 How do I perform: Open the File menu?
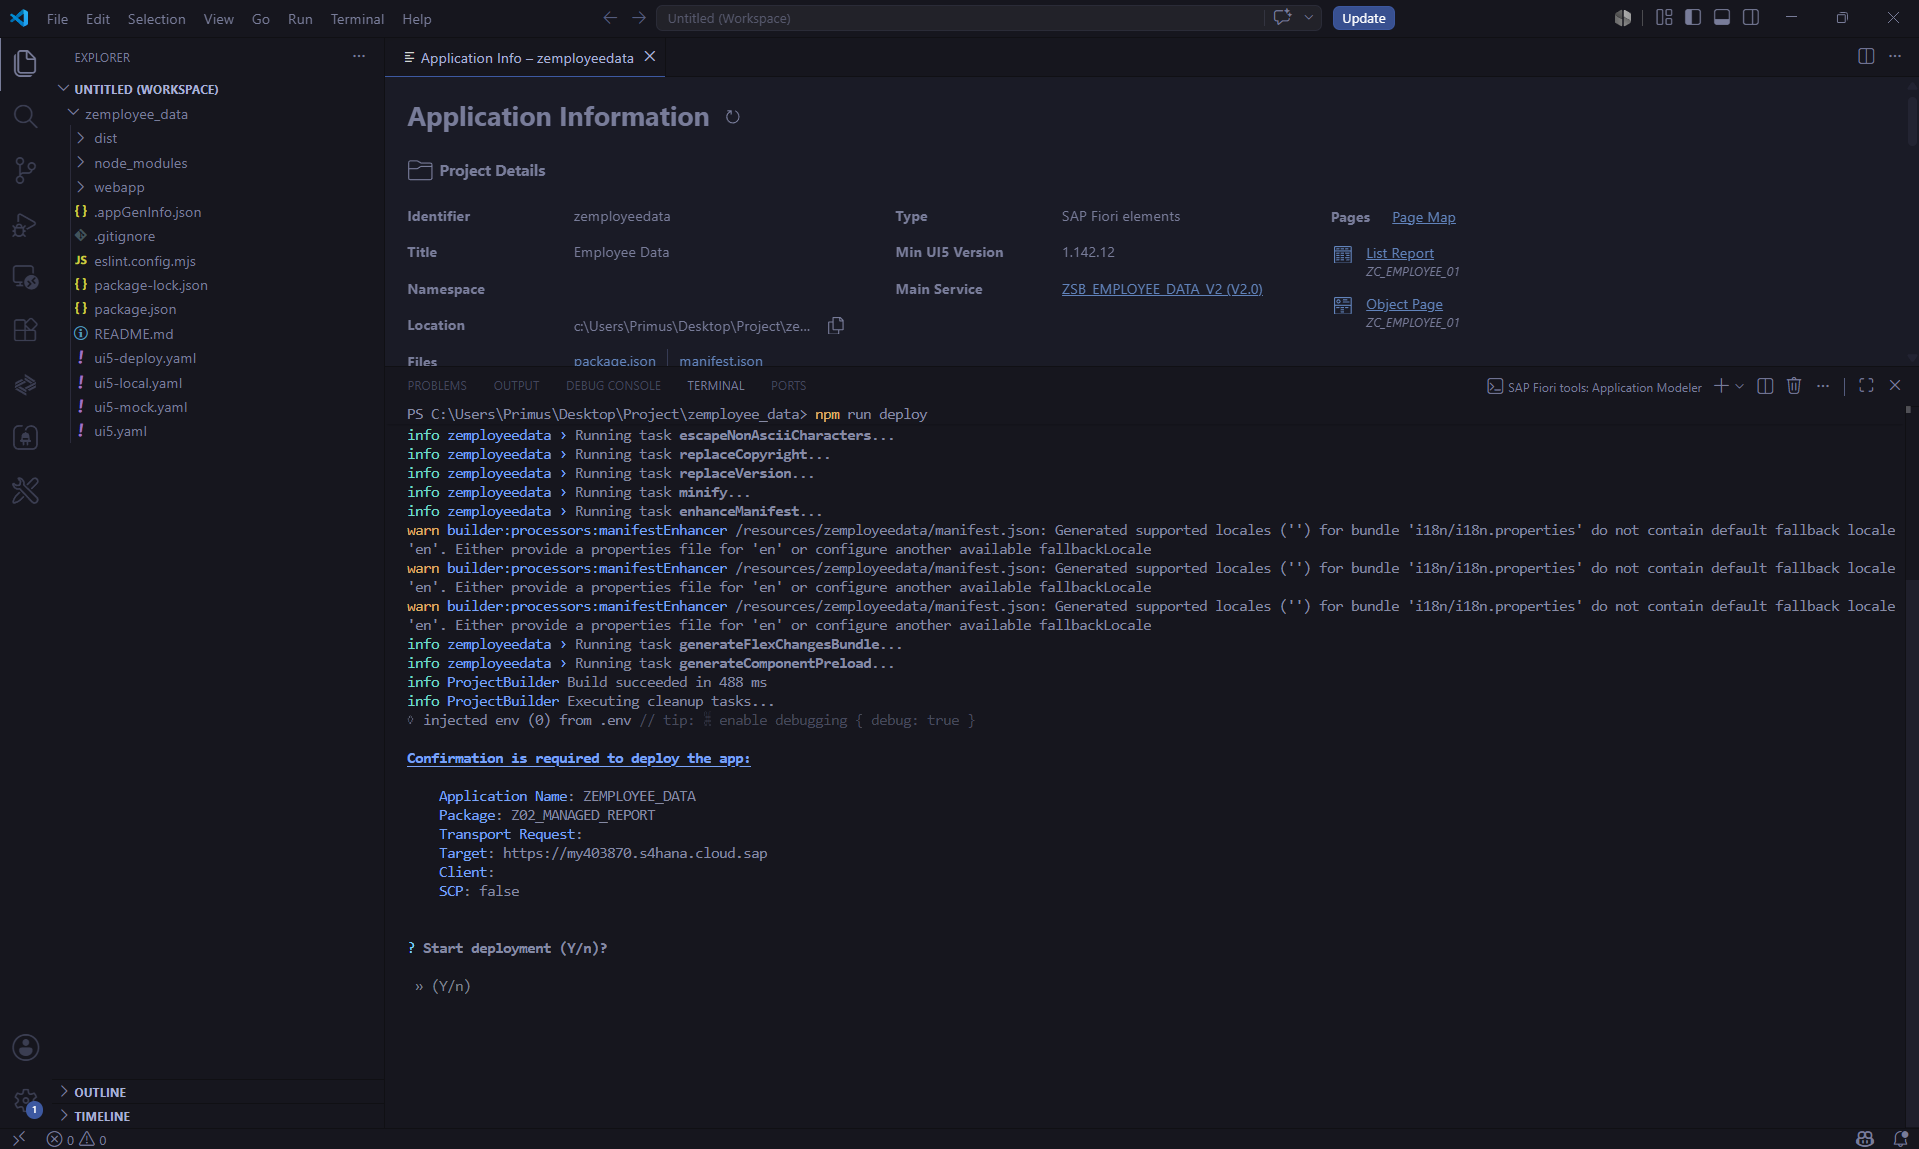pyautogui.click(x=57, y=19)
